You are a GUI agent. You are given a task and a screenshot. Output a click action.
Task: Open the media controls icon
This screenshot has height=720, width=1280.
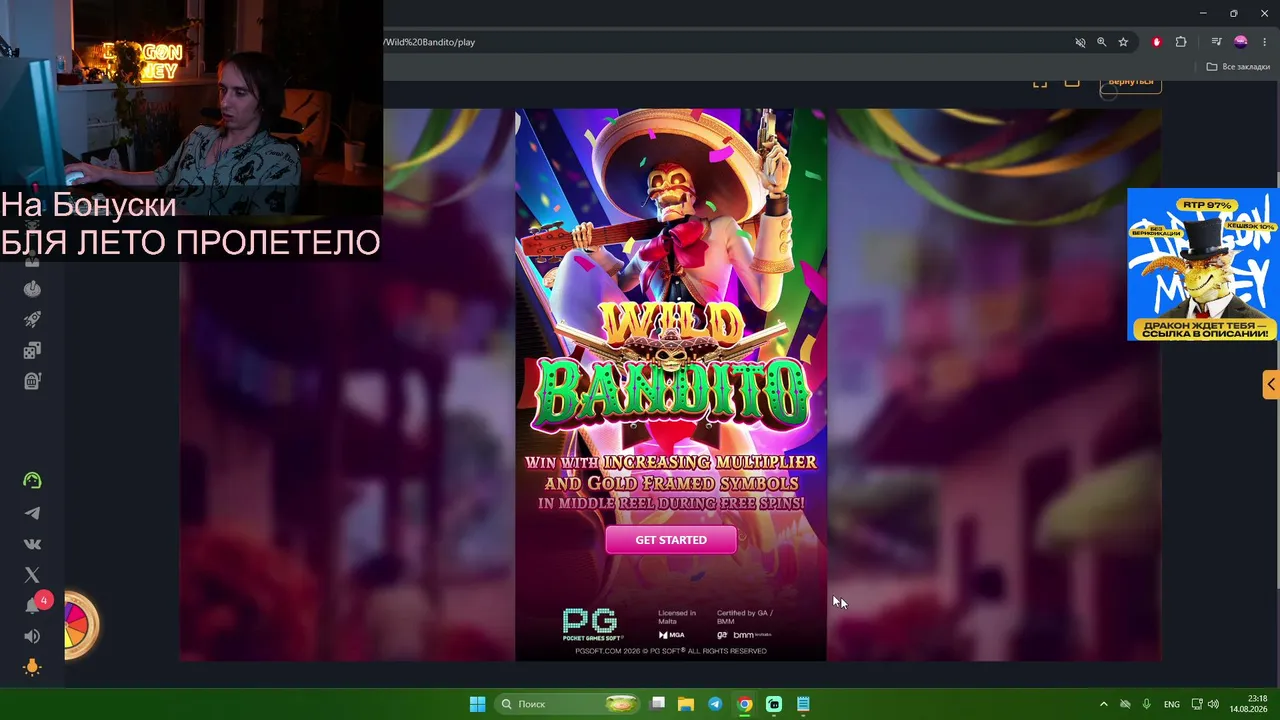coord(1216,42)
